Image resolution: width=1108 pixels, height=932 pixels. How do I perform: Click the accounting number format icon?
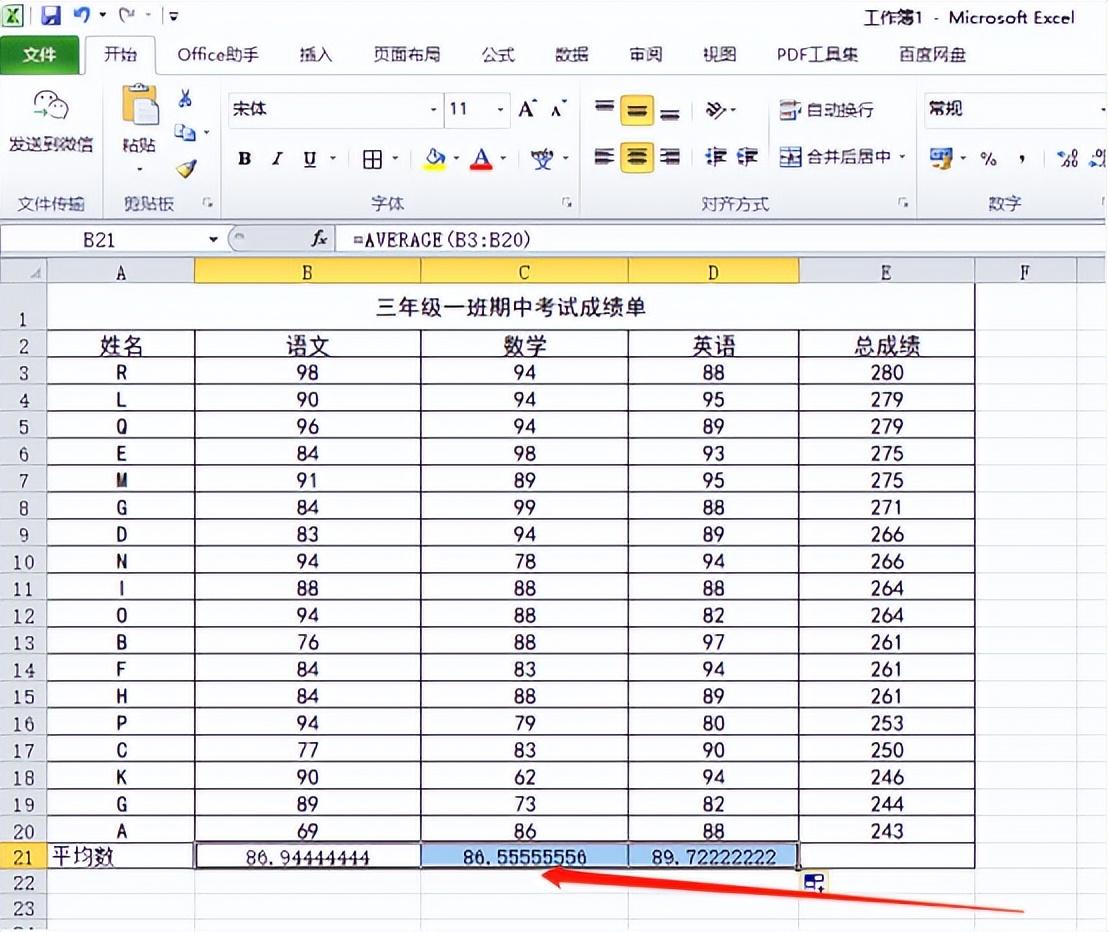(941, 158)
